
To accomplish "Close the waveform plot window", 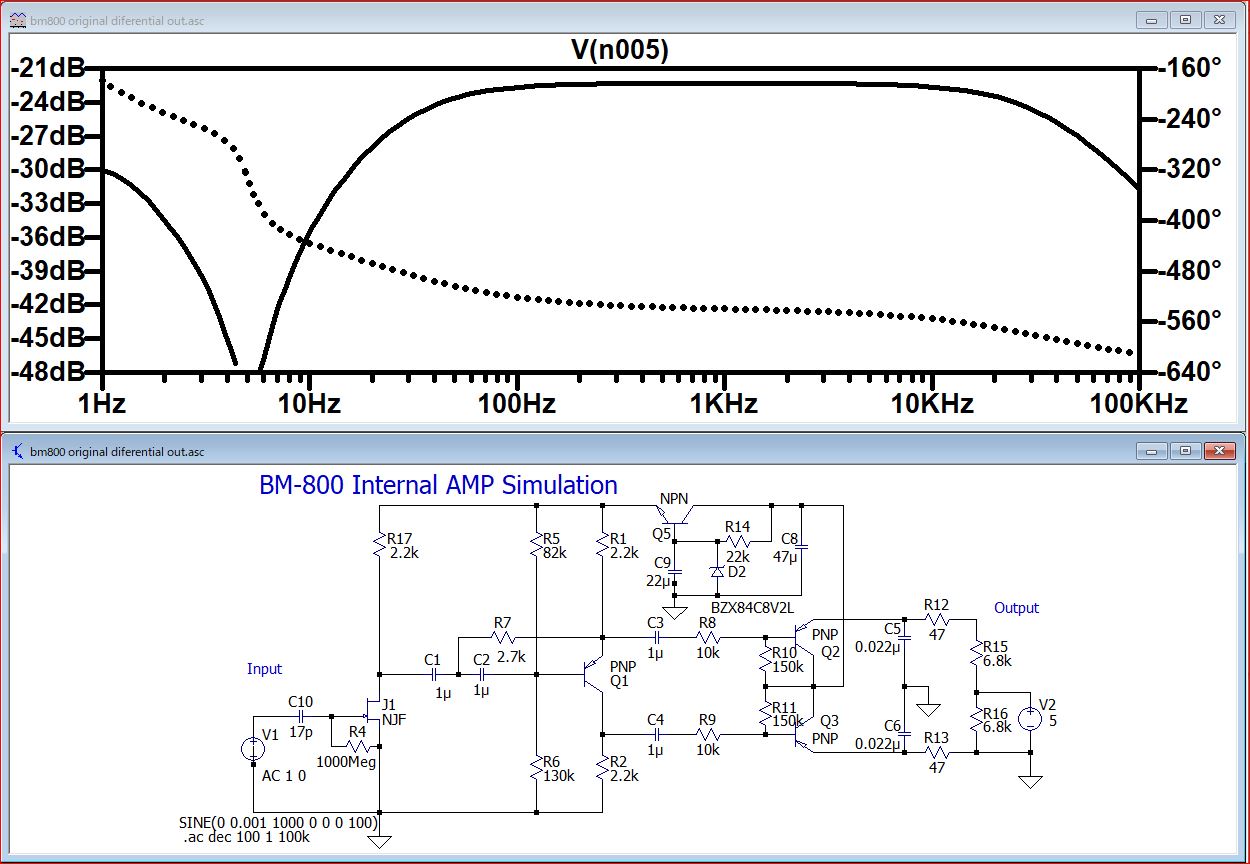I will 1219,19.
